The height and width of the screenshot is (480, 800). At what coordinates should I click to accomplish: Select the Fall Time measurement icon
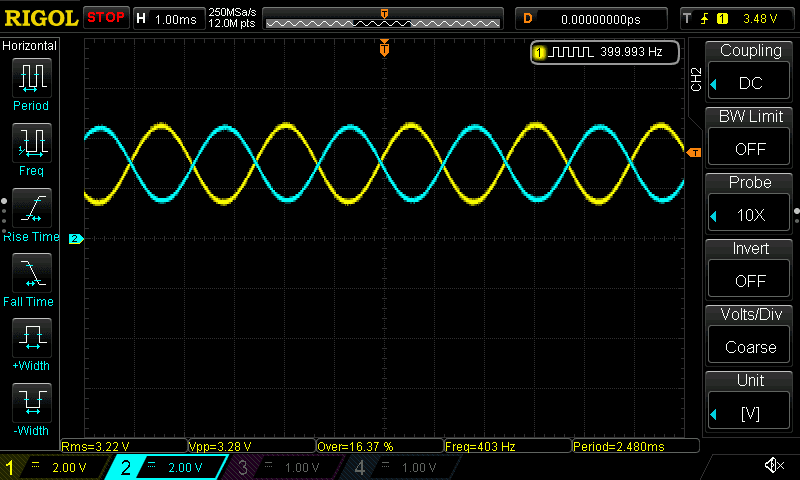pyautogui.click(x=31, y=274)
